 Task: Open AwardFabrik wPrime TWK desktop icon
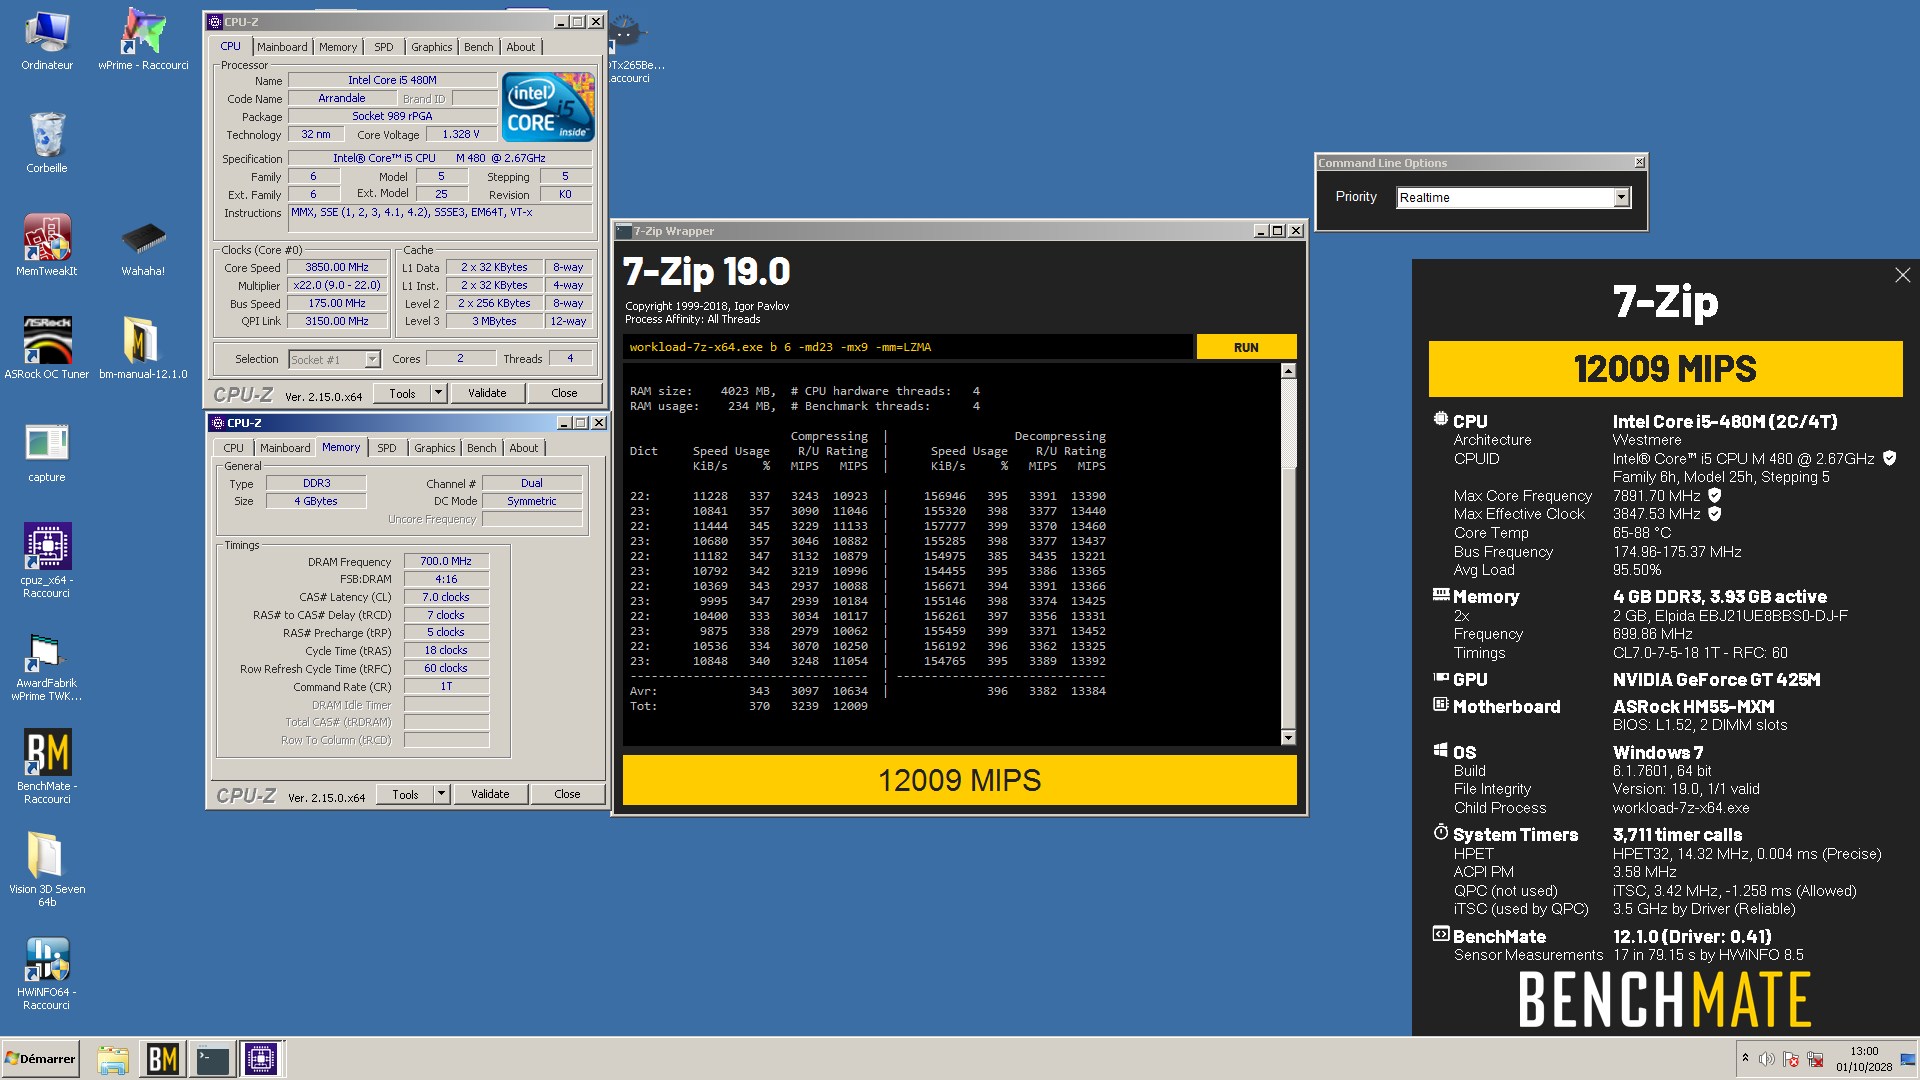point(47,665)
